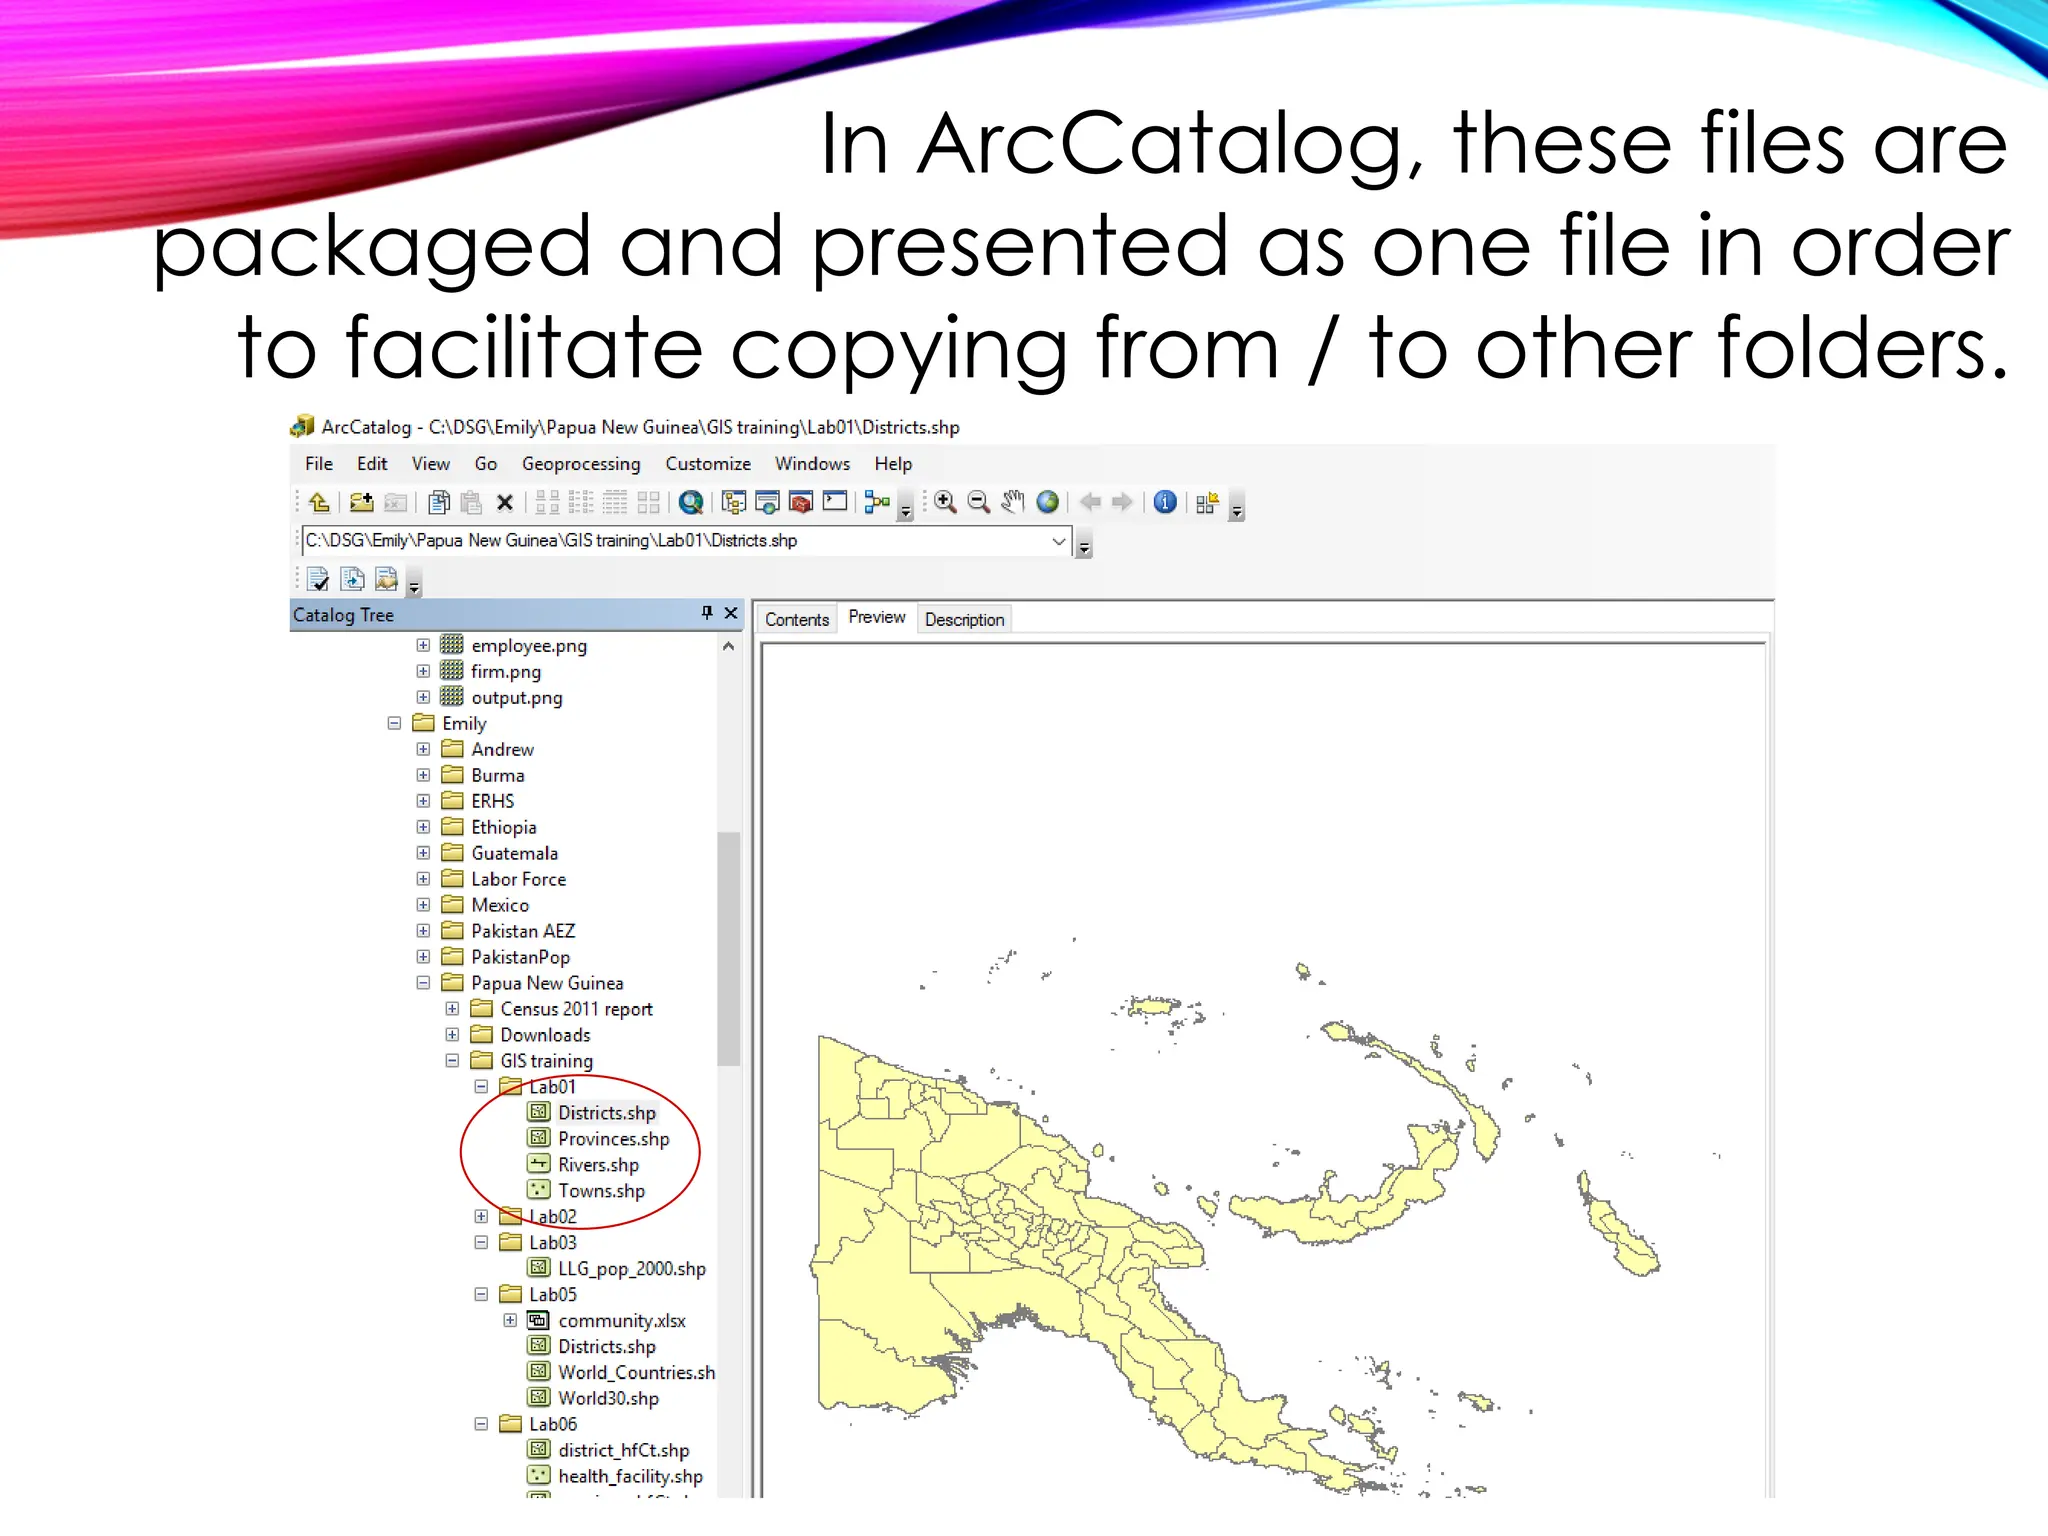Open the Pakistan AEZ folder
Viewport: 2048px width, 1536px height.
[x=523, y=931]
